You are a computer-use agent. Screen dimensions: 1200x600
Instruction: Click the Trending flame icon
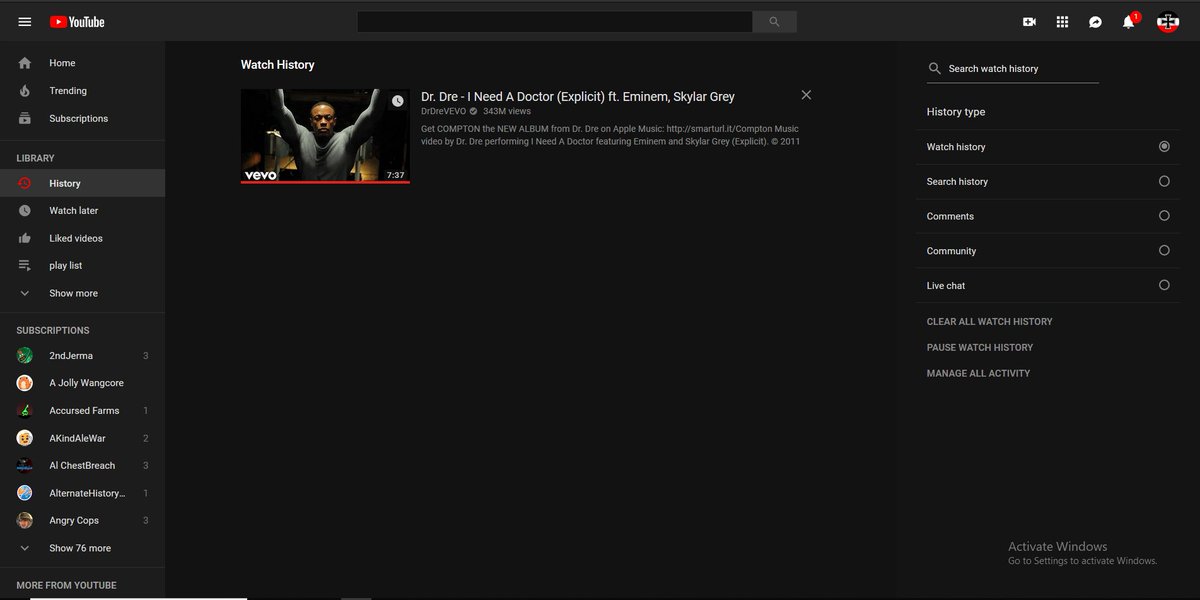[x=25, y=91]
